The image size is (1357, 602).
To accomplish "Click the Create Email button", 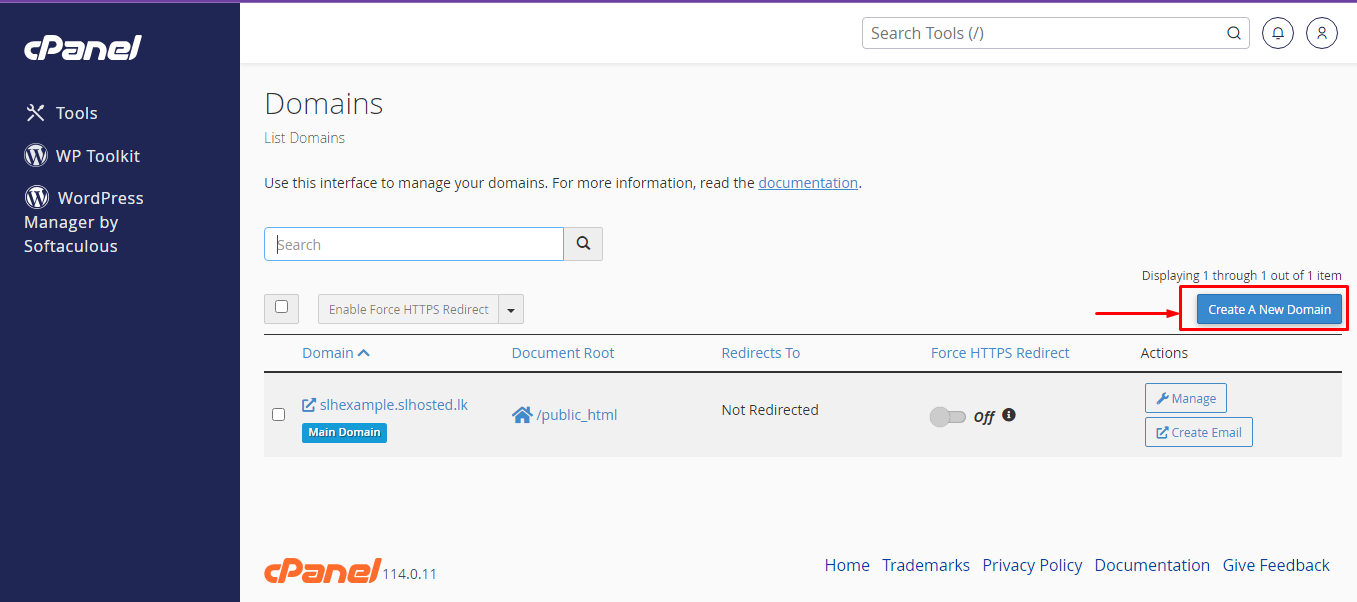I will coord(1198,432).
